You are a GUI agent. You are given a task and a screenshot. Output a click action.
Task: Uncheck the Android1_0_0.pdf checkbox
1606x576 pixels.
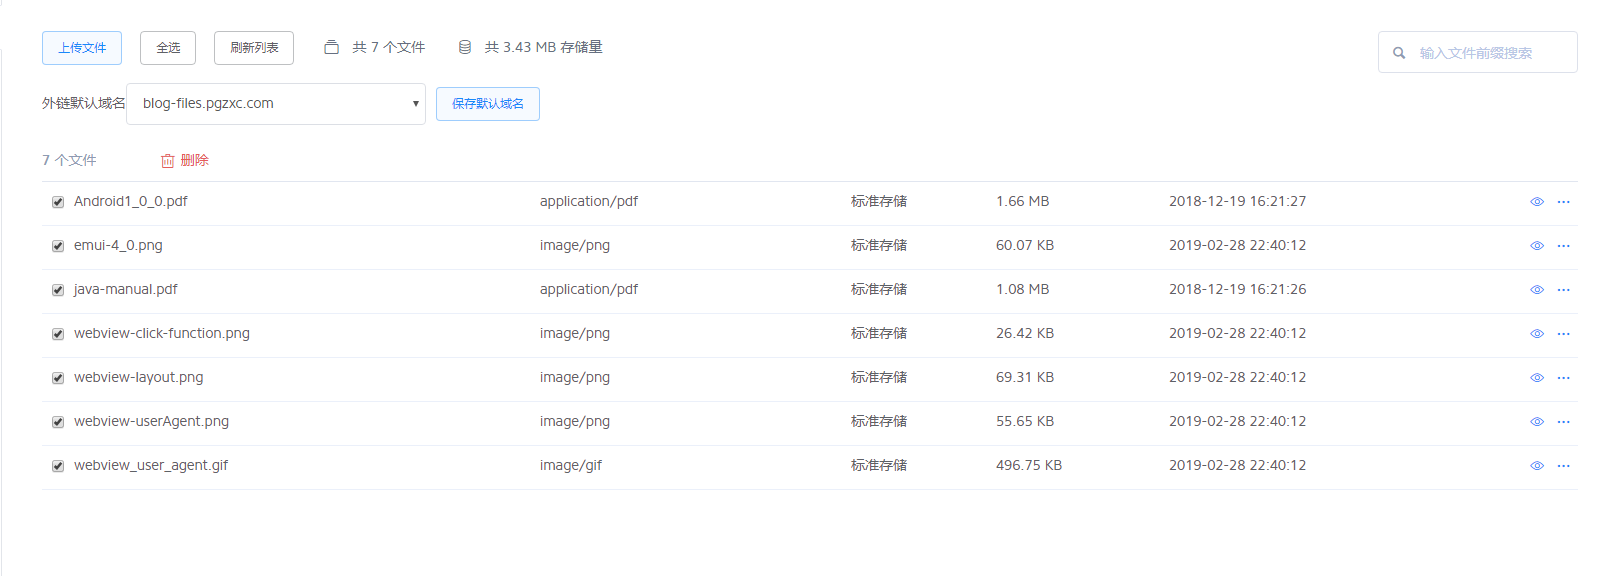pyautogui.click(x=58, y=202)
